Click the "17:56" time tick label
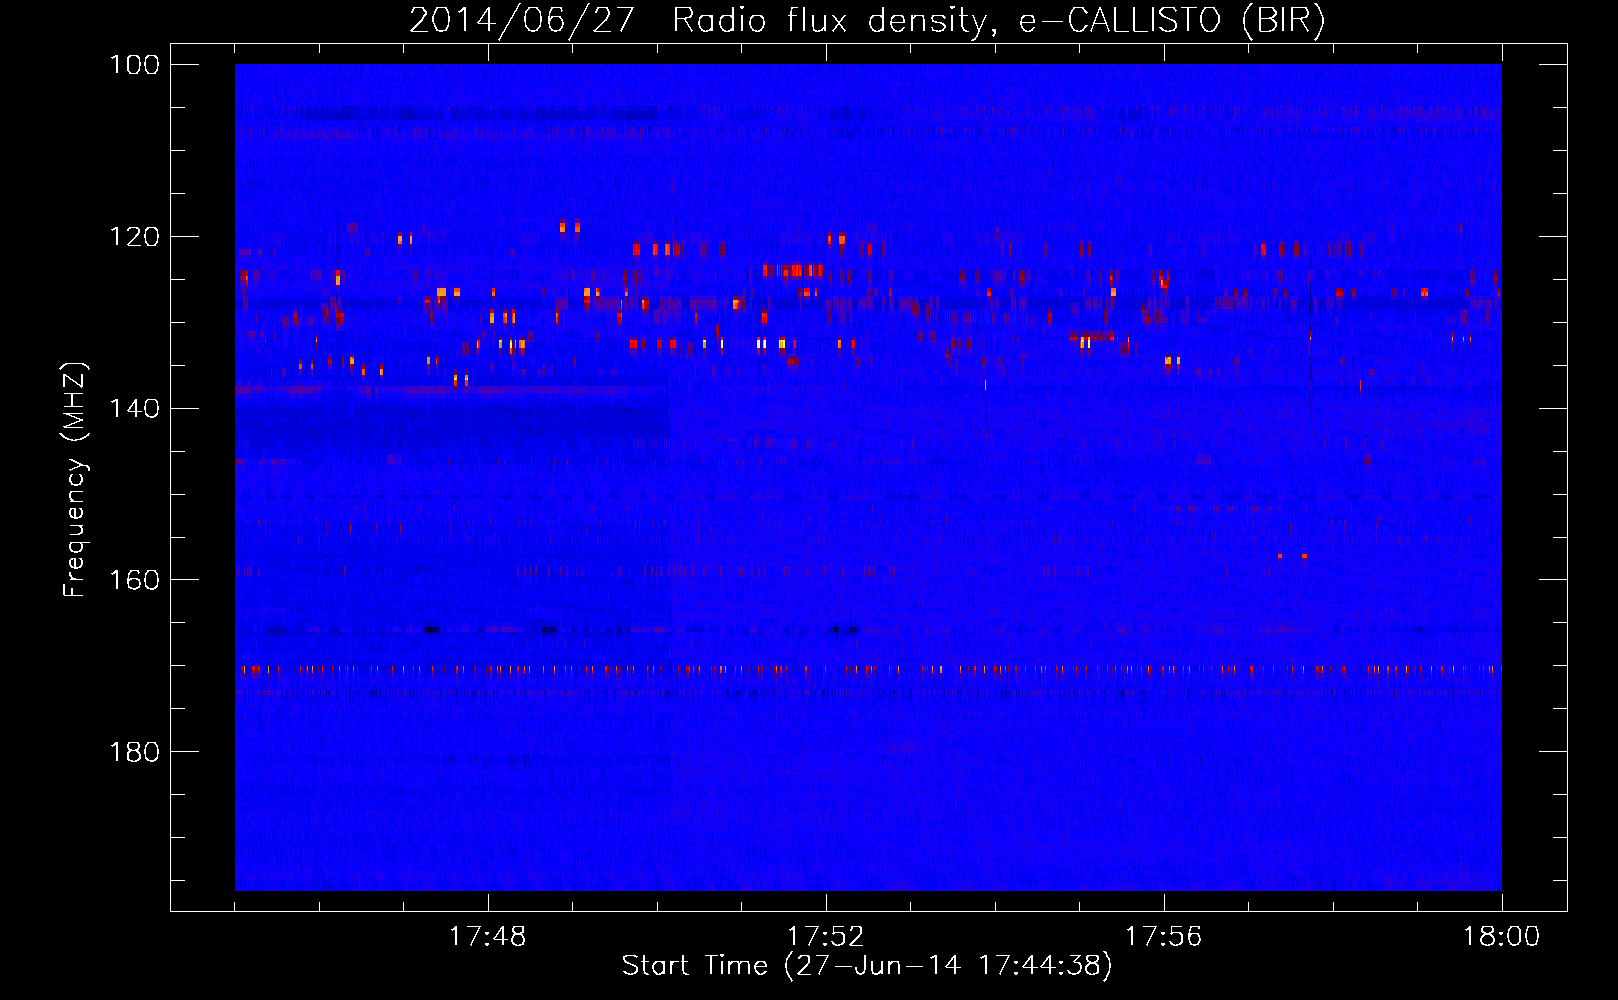Screen dimensions: 1618x1000 click(x=1164, y=937)
